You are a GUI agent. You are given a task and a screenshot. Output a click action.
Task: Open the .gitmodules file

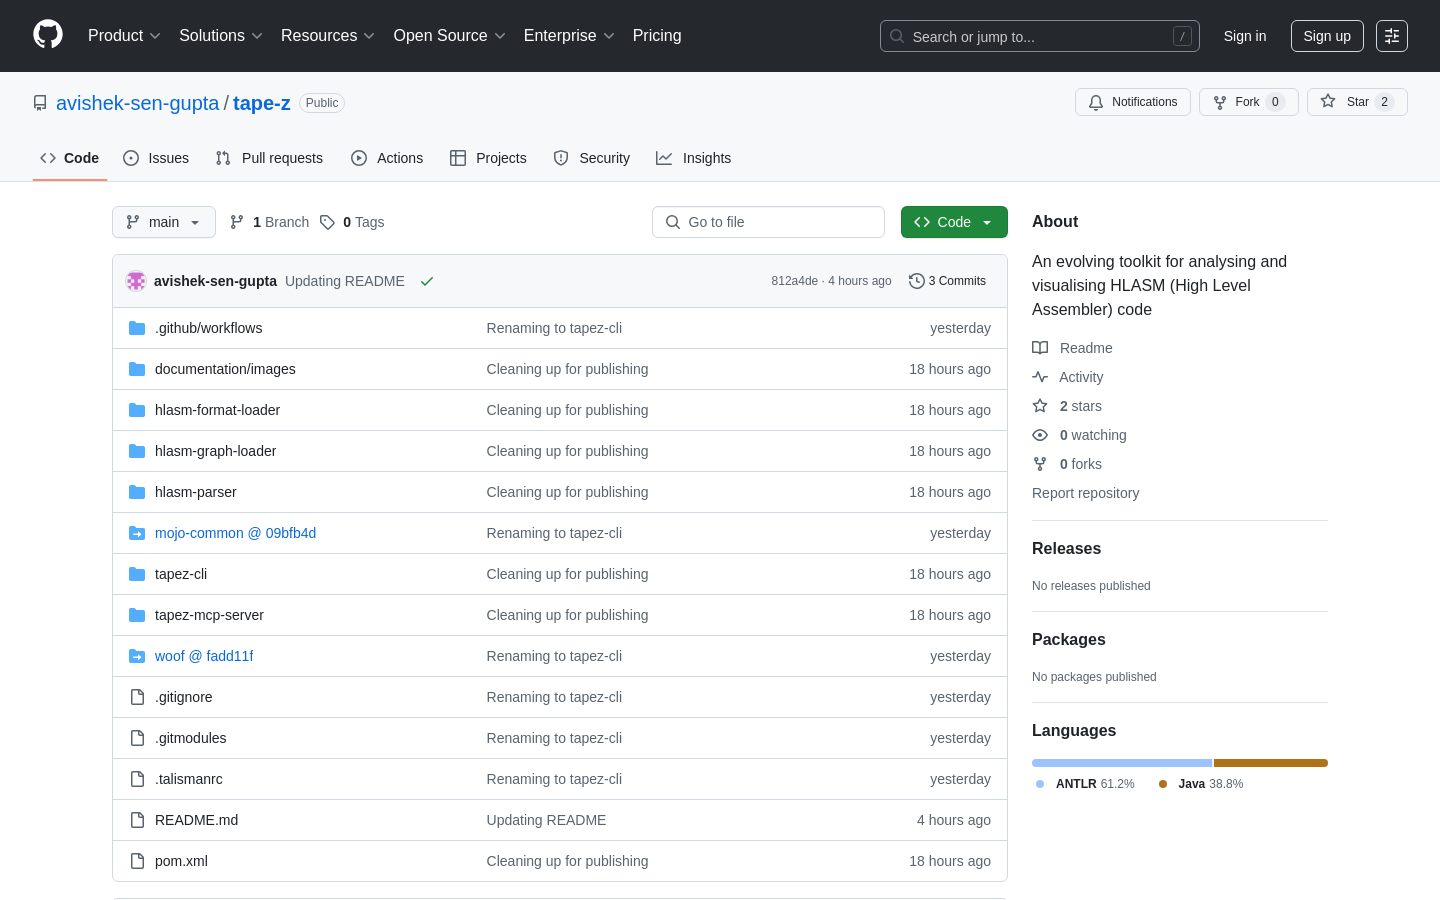coord(190,738)
